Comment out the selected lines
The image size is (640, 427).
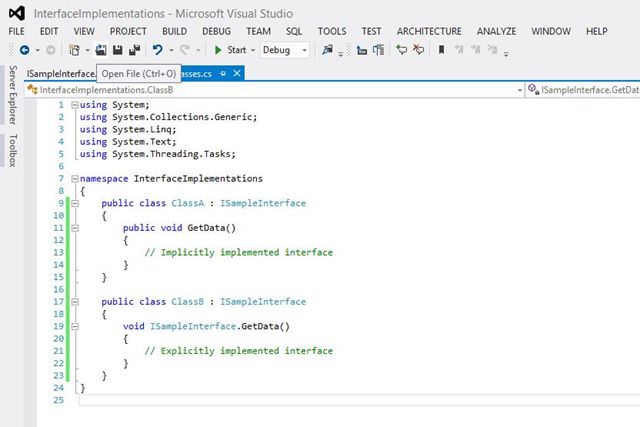point(402,50)
